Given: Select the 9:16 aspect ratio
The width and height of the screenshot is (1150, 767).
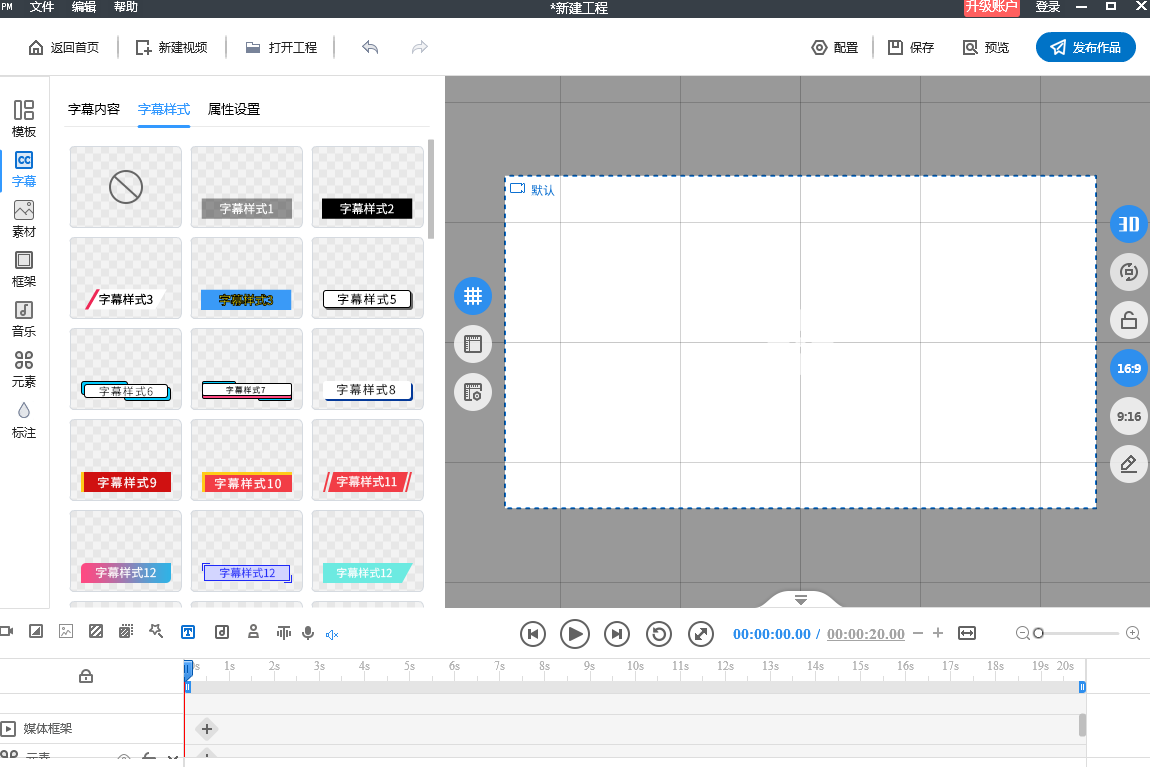Looking at the screenshot, I should [x=1128, y=416].
